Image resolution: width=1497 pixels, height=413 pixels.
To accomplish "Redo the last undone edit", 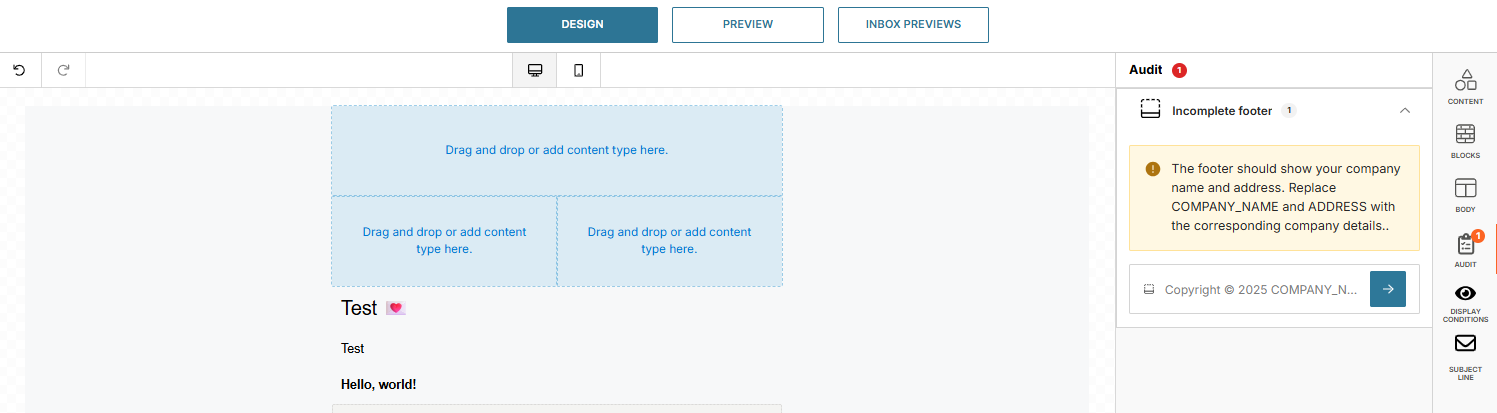I will click(63, 70).
